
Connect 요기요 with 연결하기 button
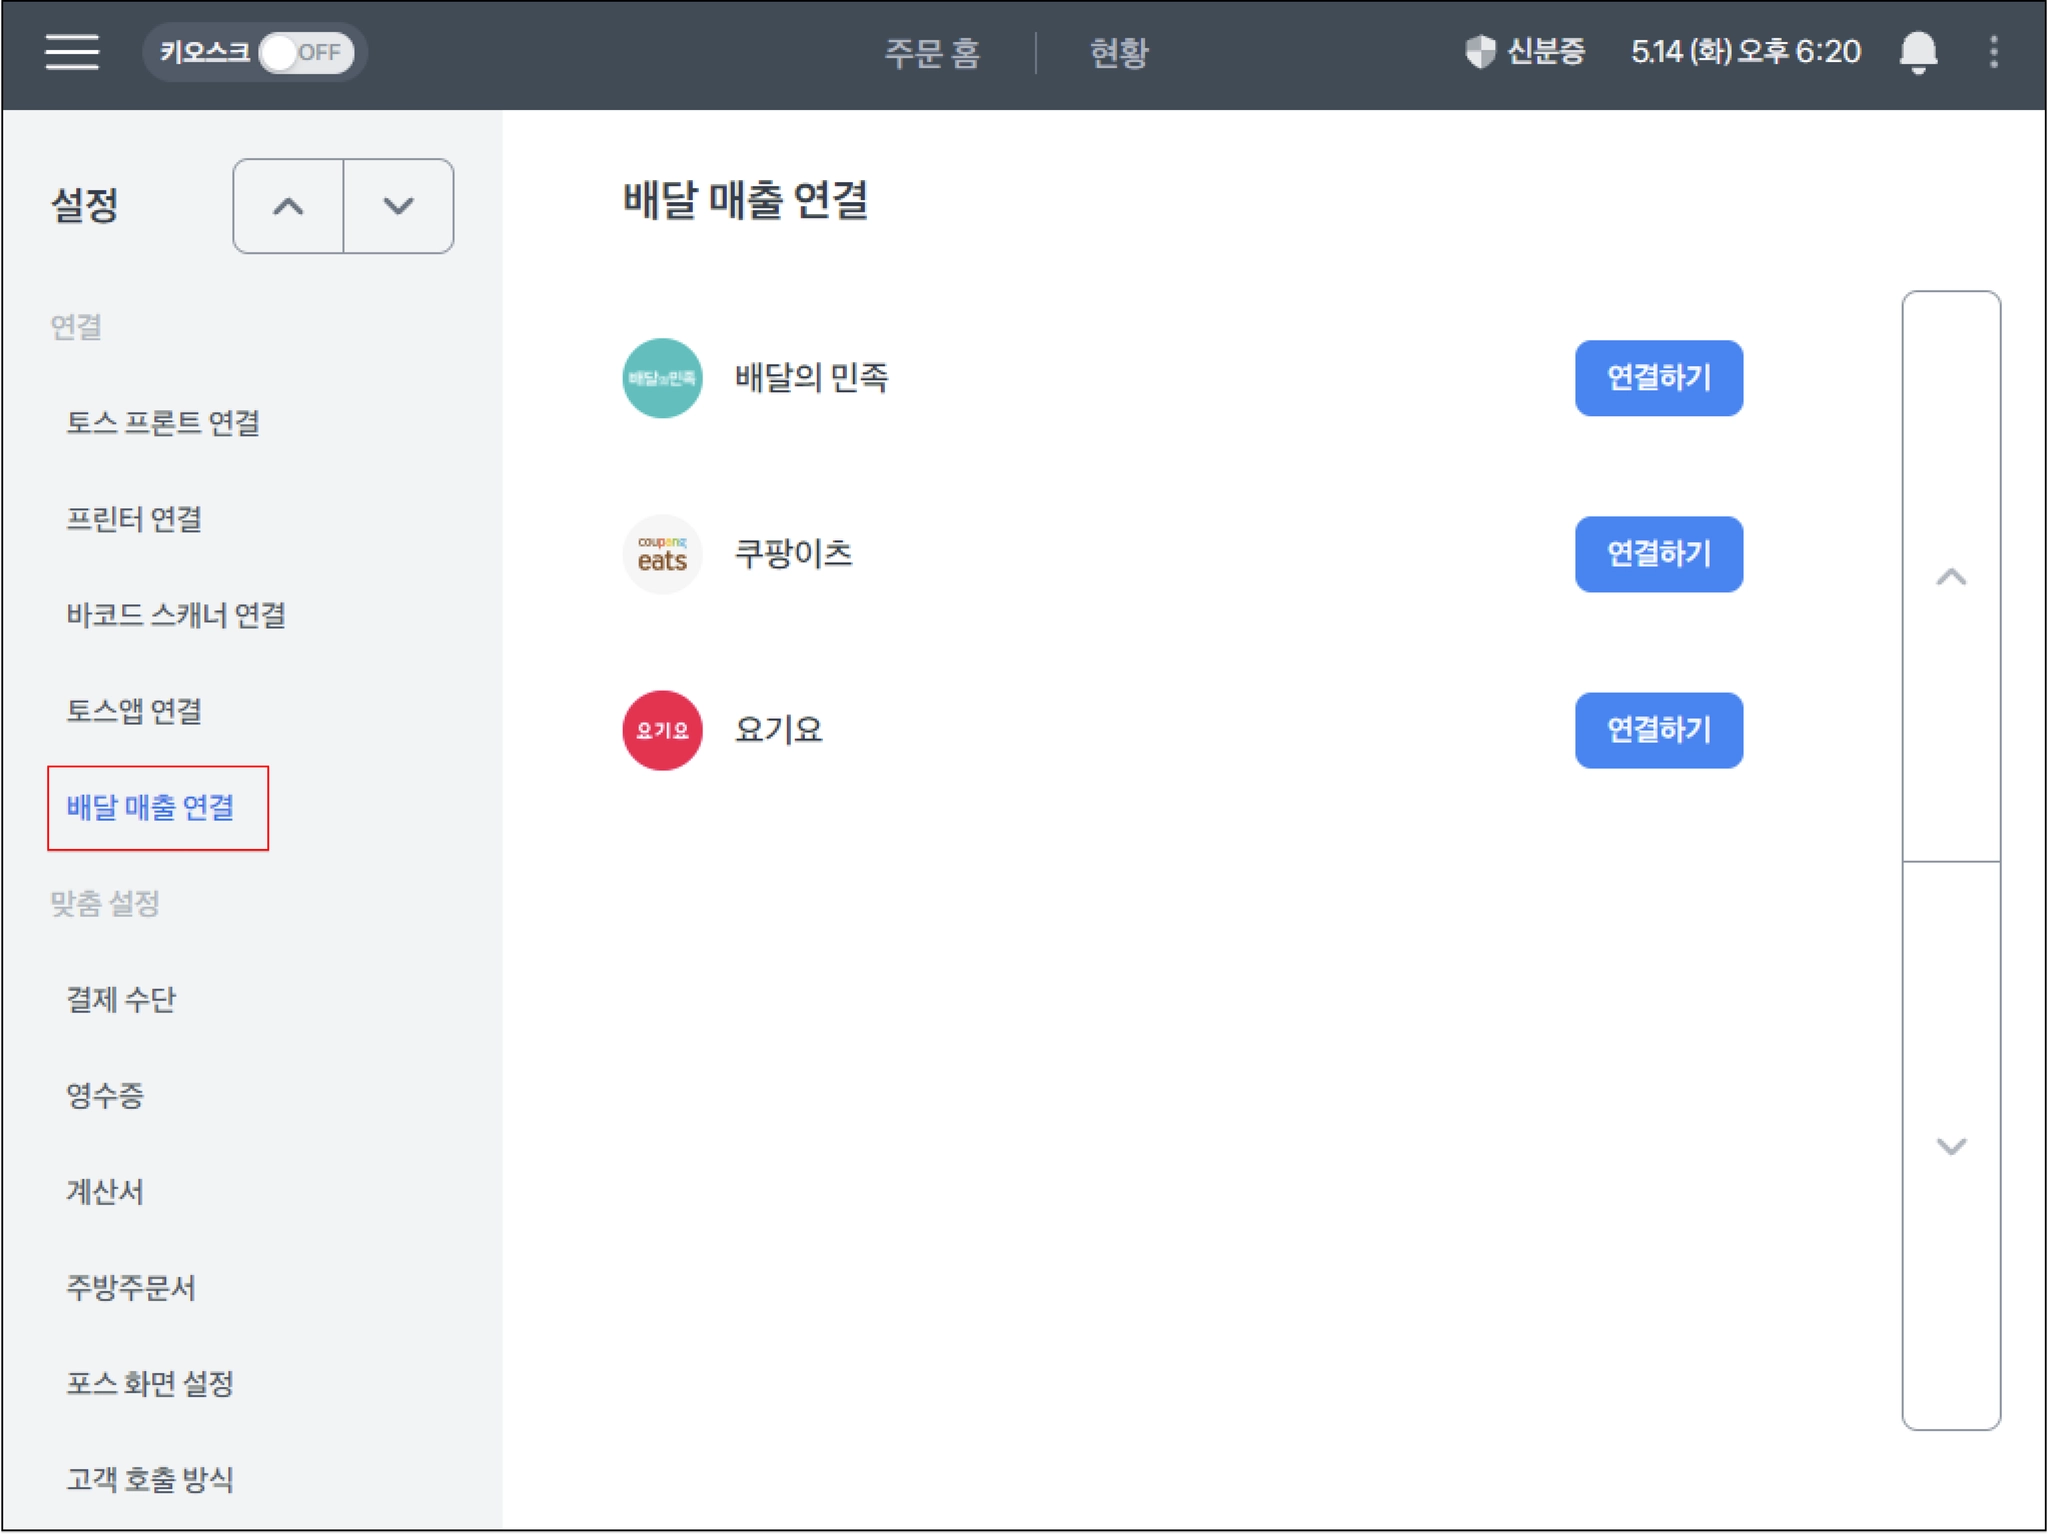tap(1658, 730)
